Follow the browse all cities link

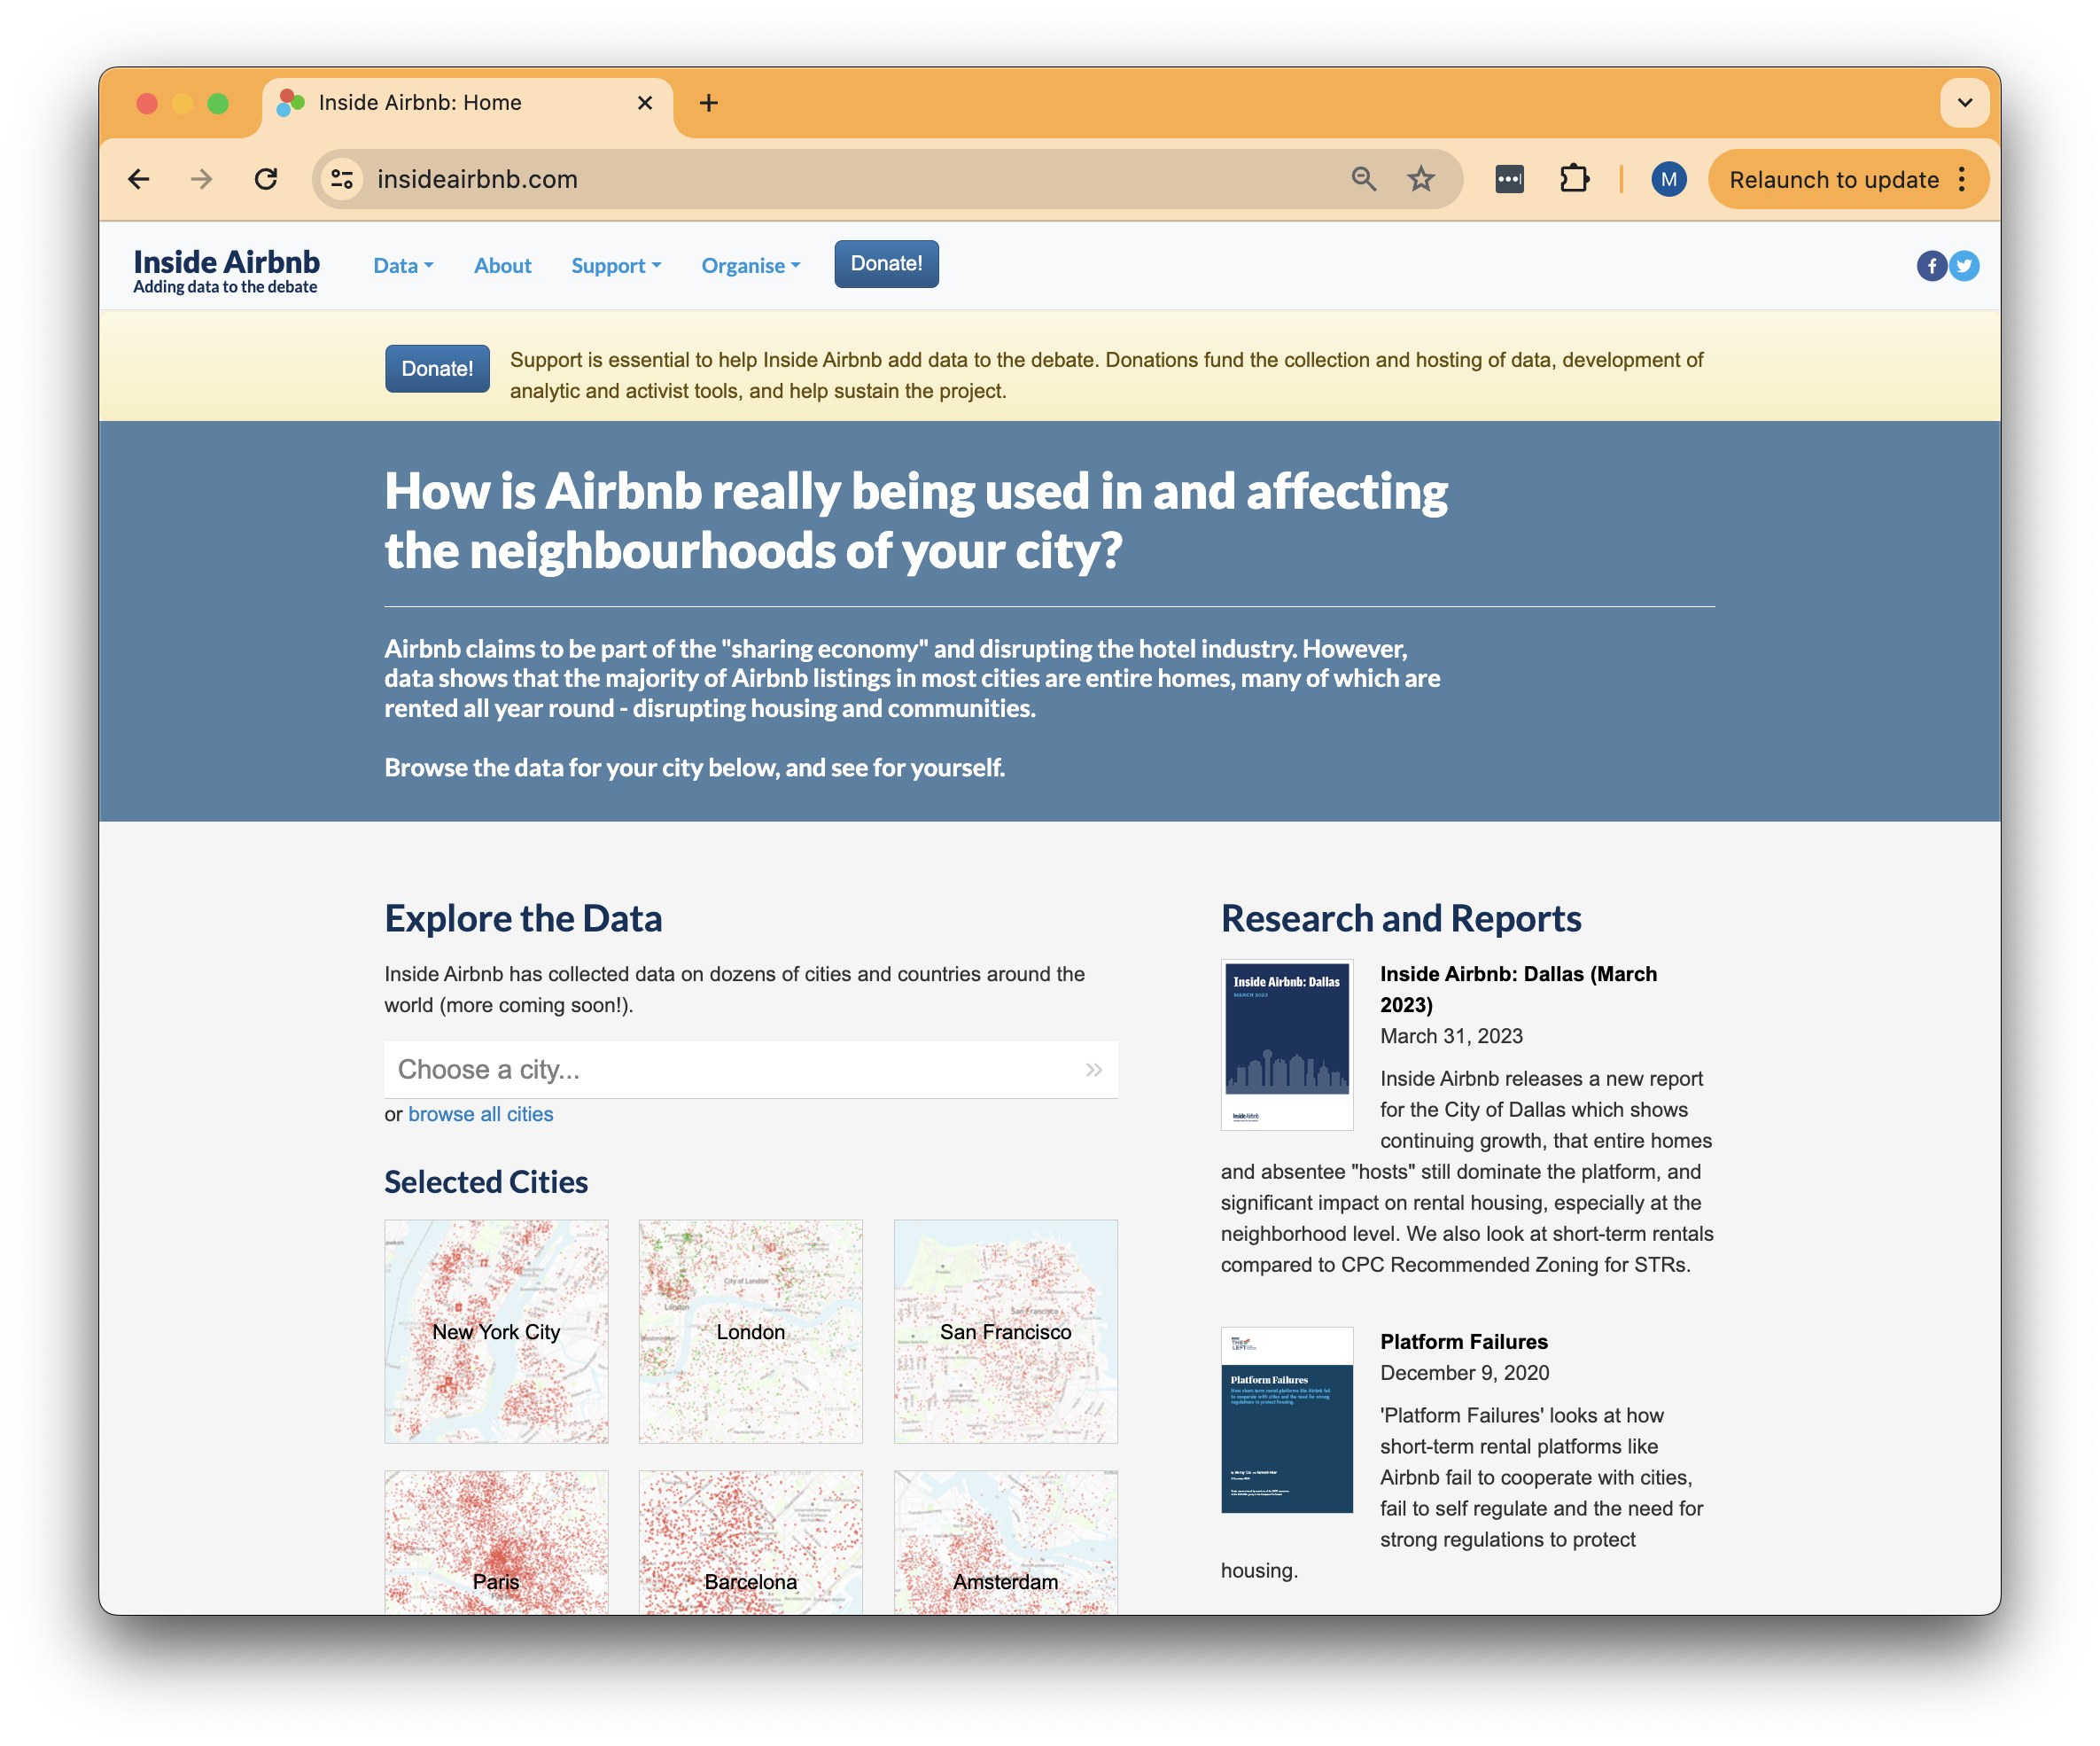480,1114
